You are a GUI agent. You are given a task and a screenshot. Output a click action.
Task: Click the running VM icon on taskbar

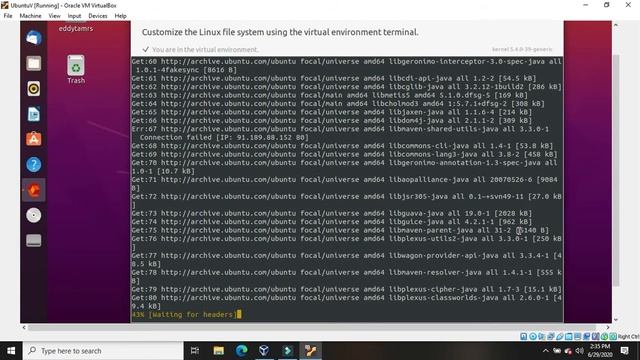point(311,351)
